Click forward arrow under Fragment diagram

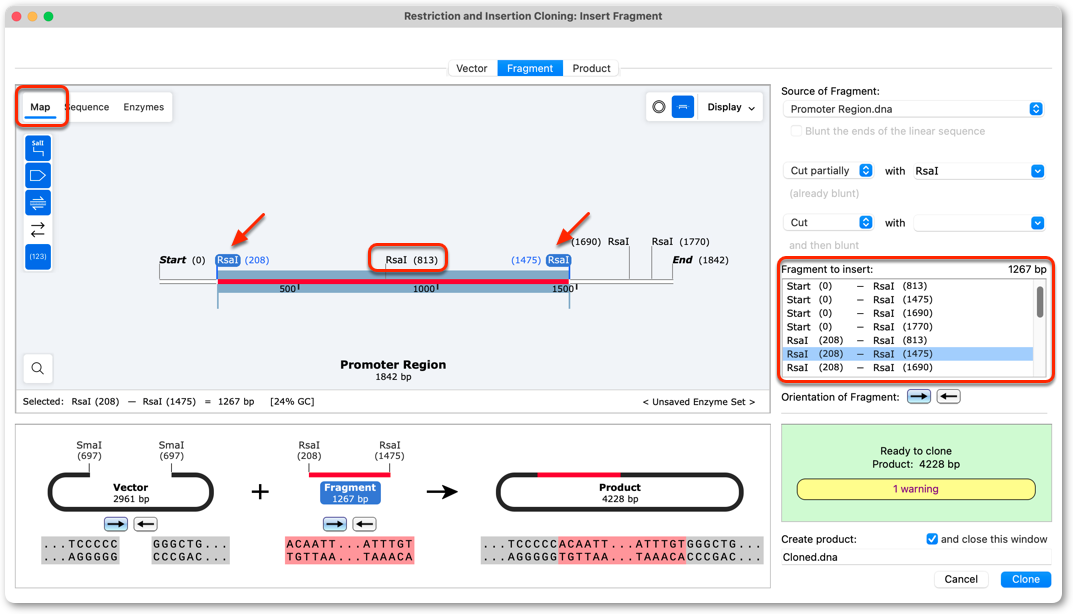(335, 524)
